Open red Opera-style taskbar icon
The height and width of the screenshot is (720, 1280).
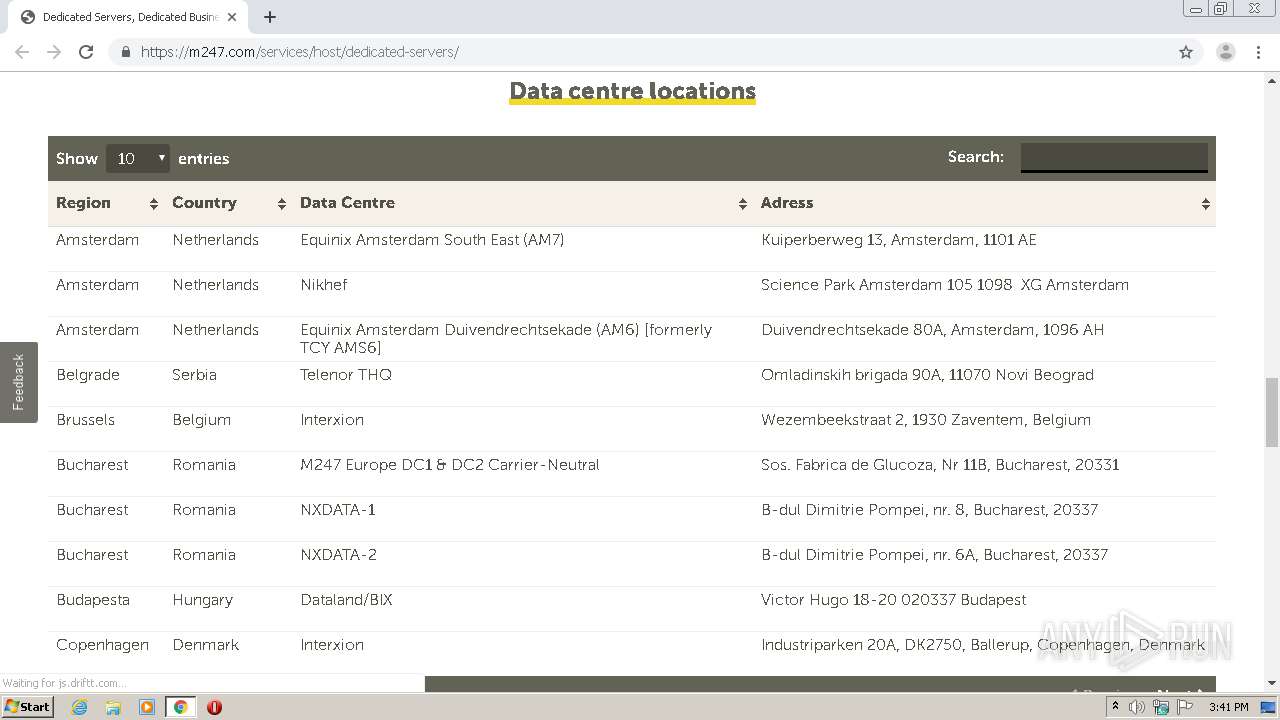pyautogui.click(x=214, y=707)
